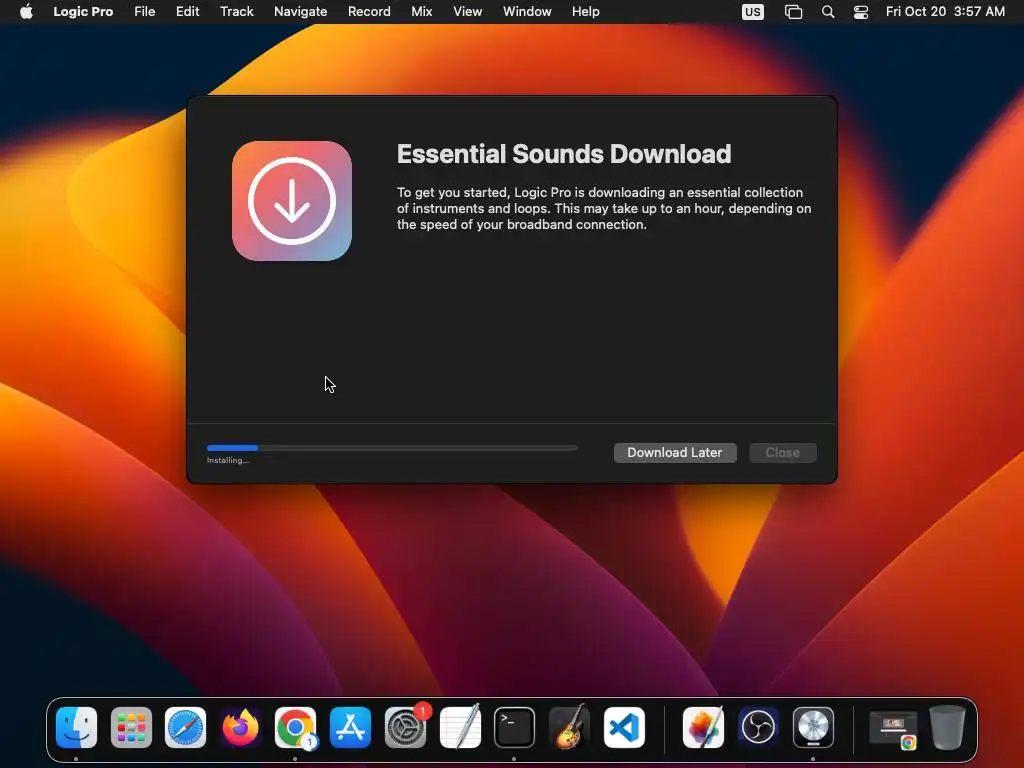Image resolution: width=1024 pixels, height=768 pixels.
Task: Open the minimized Chrome window in Dock
Action: [893, 729]
